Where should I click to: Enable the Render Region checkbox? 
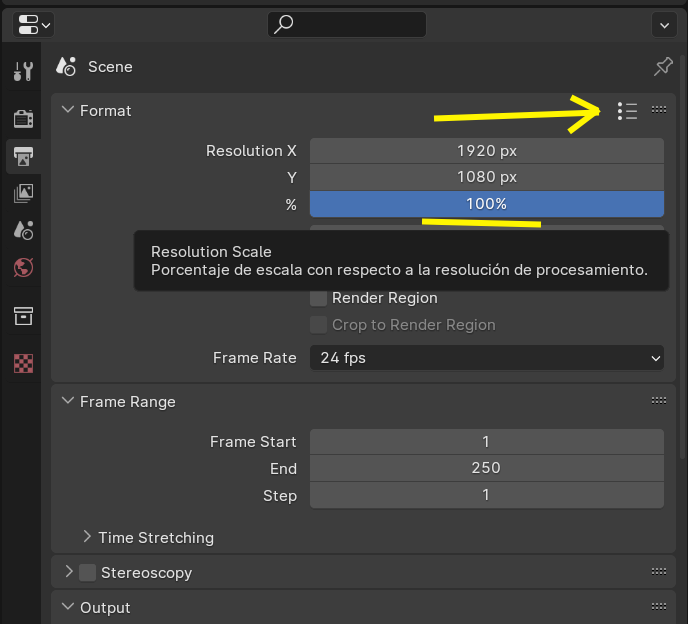[x=319, y=298]
